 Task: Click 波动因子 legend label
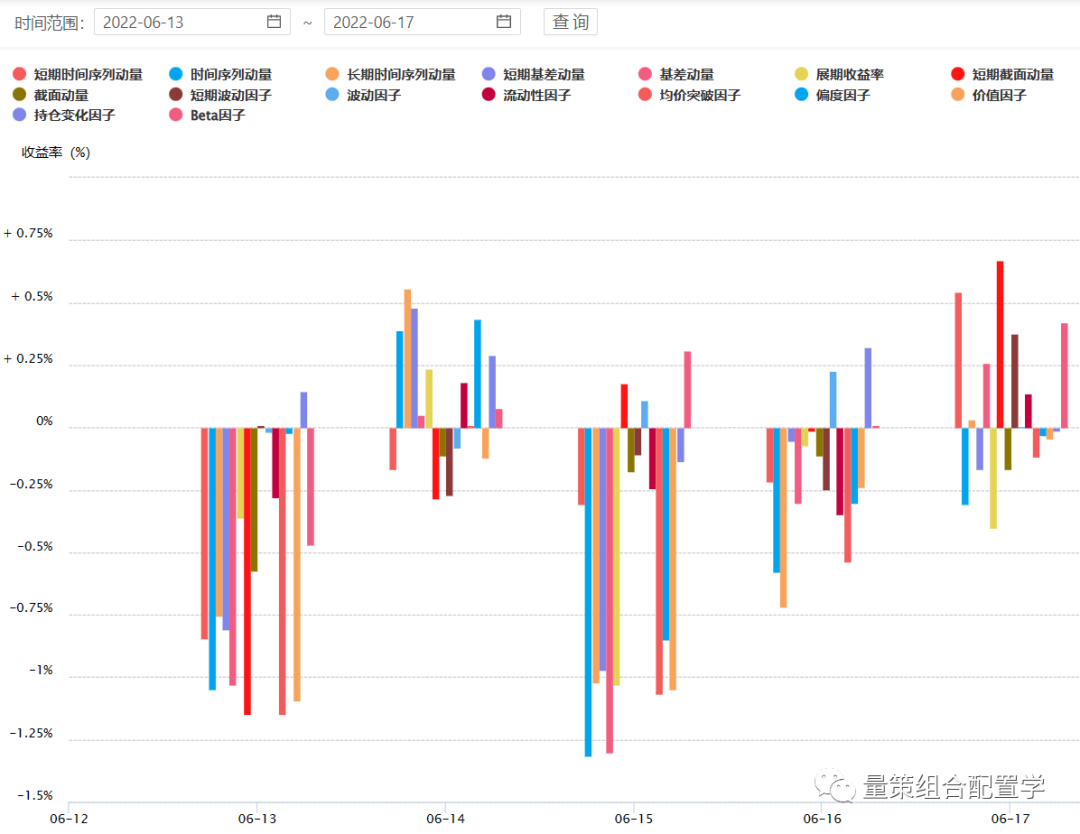click(x=374, y=95)
